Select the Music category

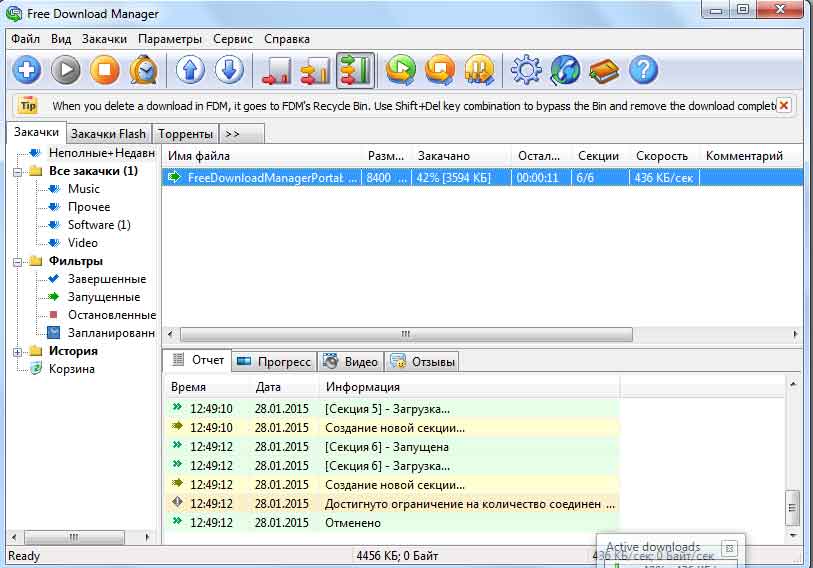[x=83, y=189]
